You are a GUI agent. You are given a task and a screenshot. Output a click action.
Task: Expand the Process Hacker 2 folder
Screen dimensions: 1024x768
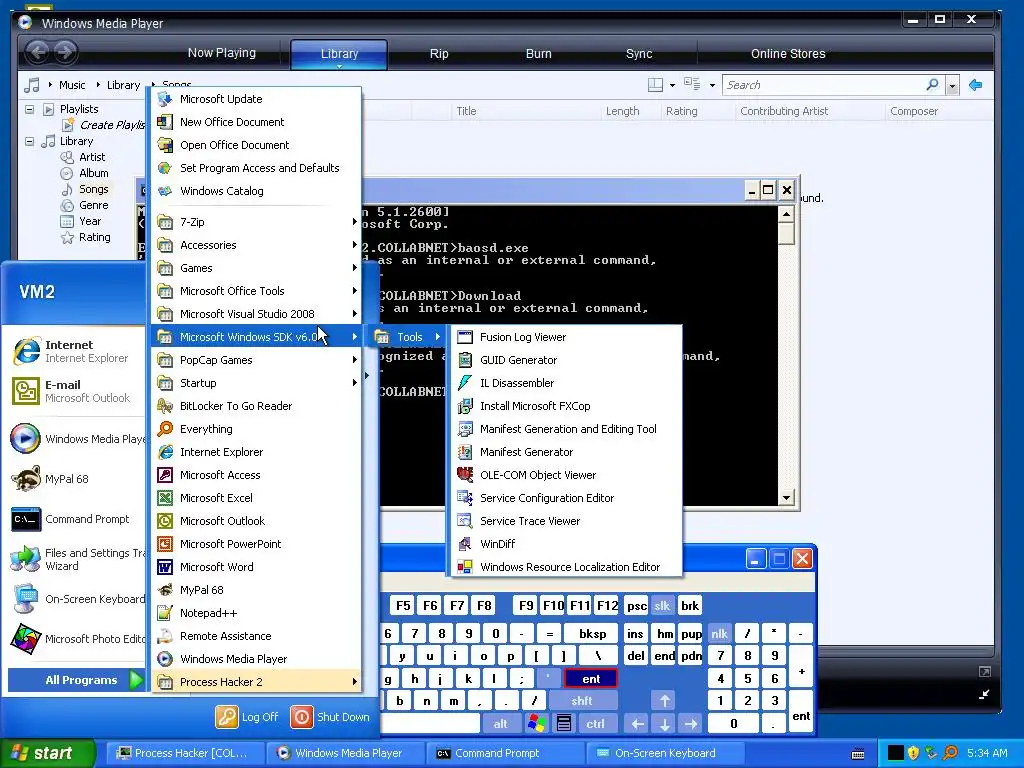[x=257, y=682]
